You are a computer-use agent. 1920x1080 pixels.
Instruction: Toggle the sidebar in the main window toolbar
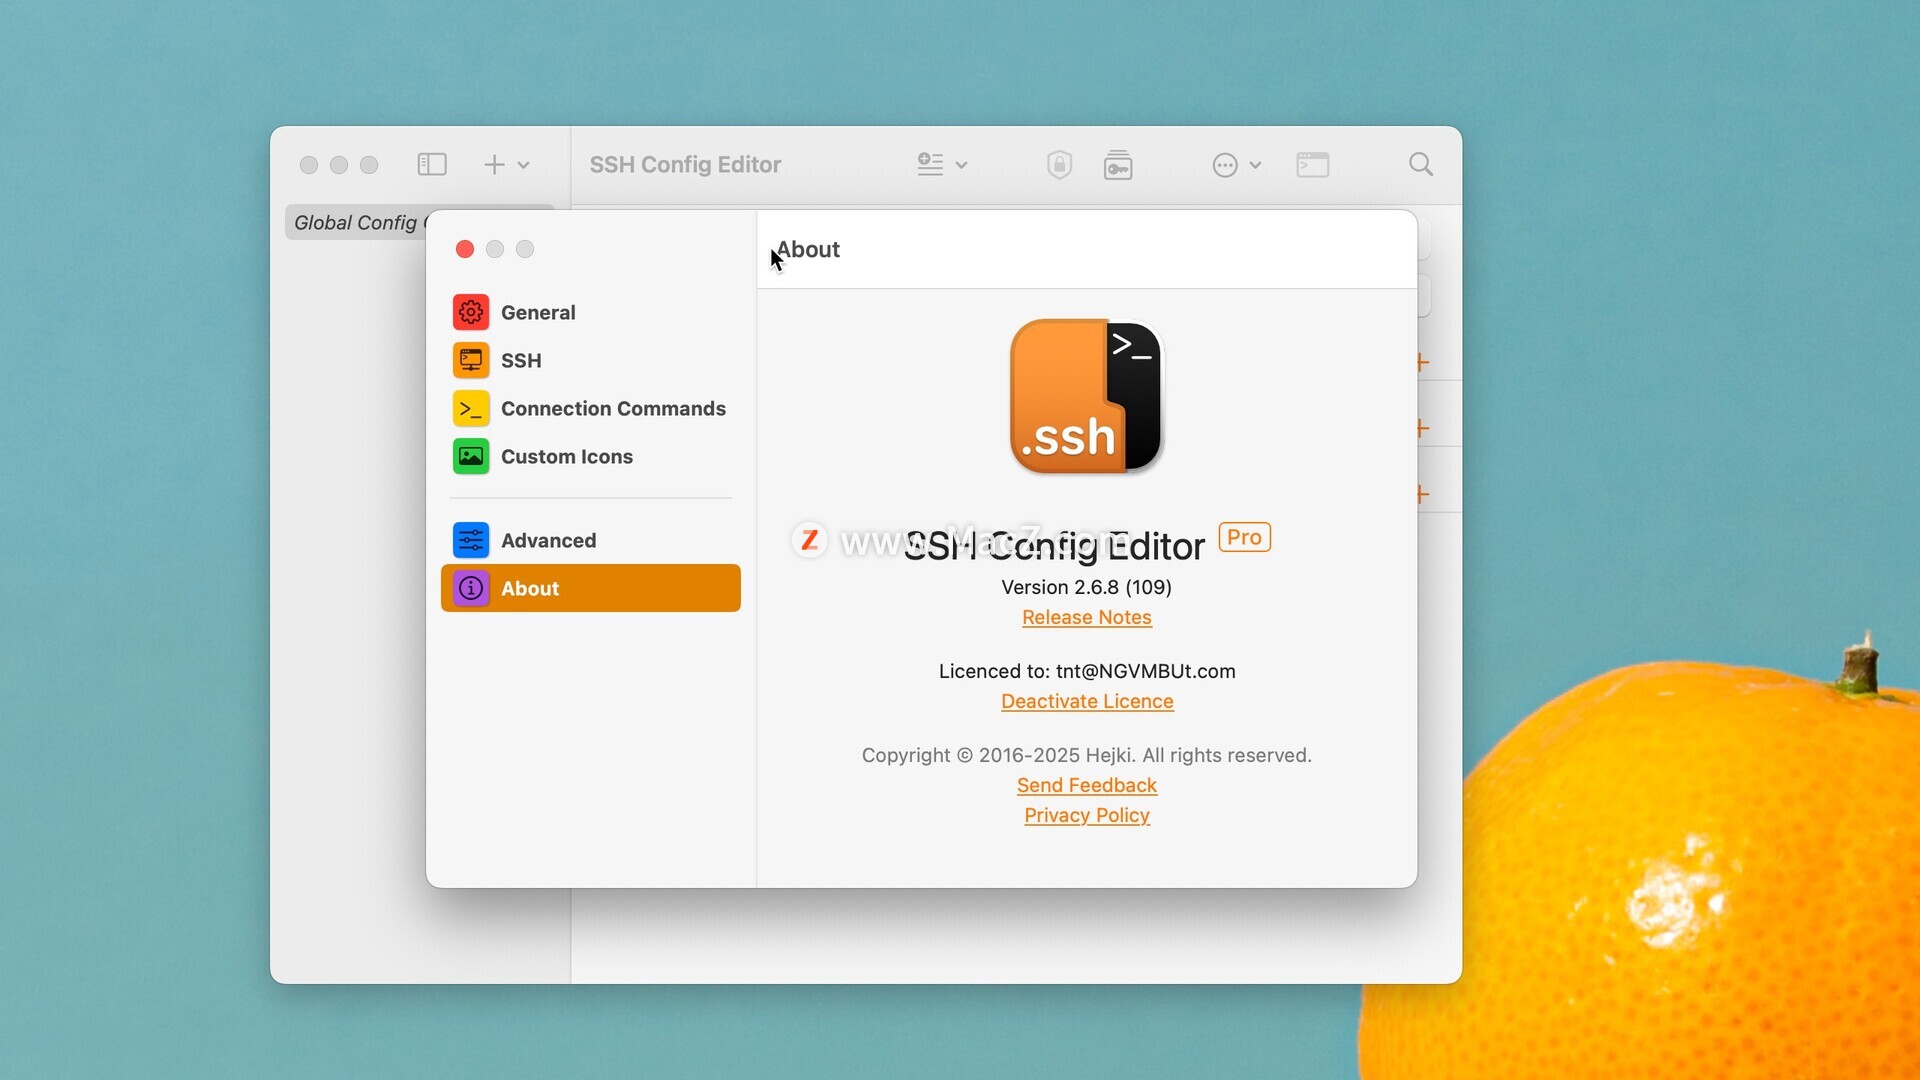tap(432, 164)
